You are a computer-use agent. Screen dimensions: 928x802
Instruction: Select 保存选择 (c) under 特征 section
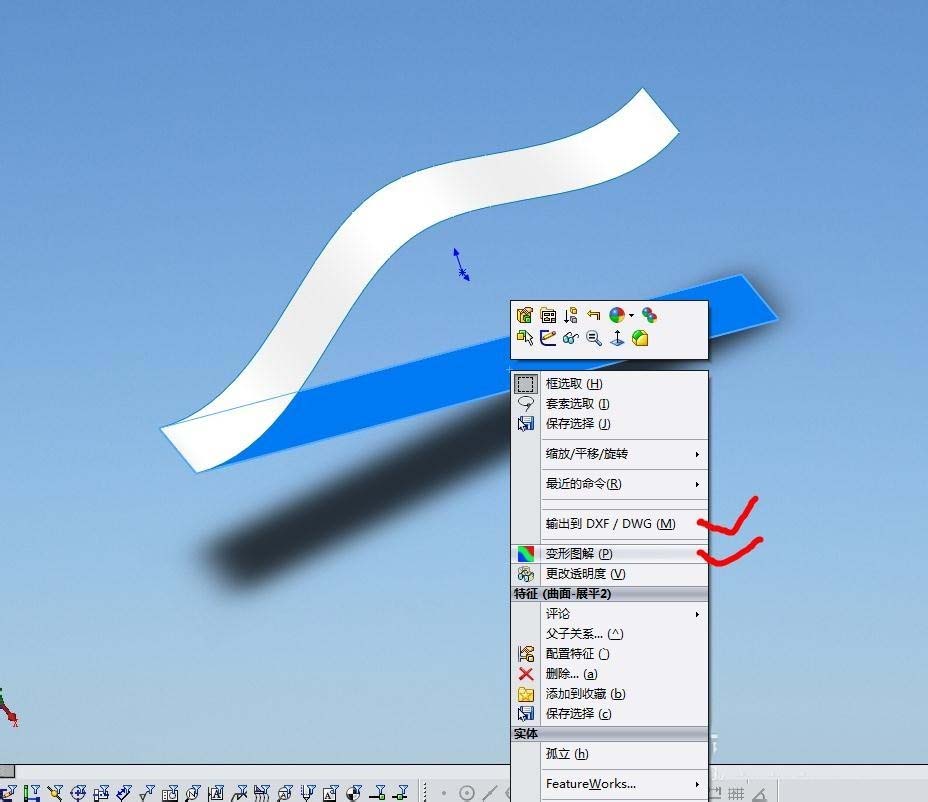(610, 714)
